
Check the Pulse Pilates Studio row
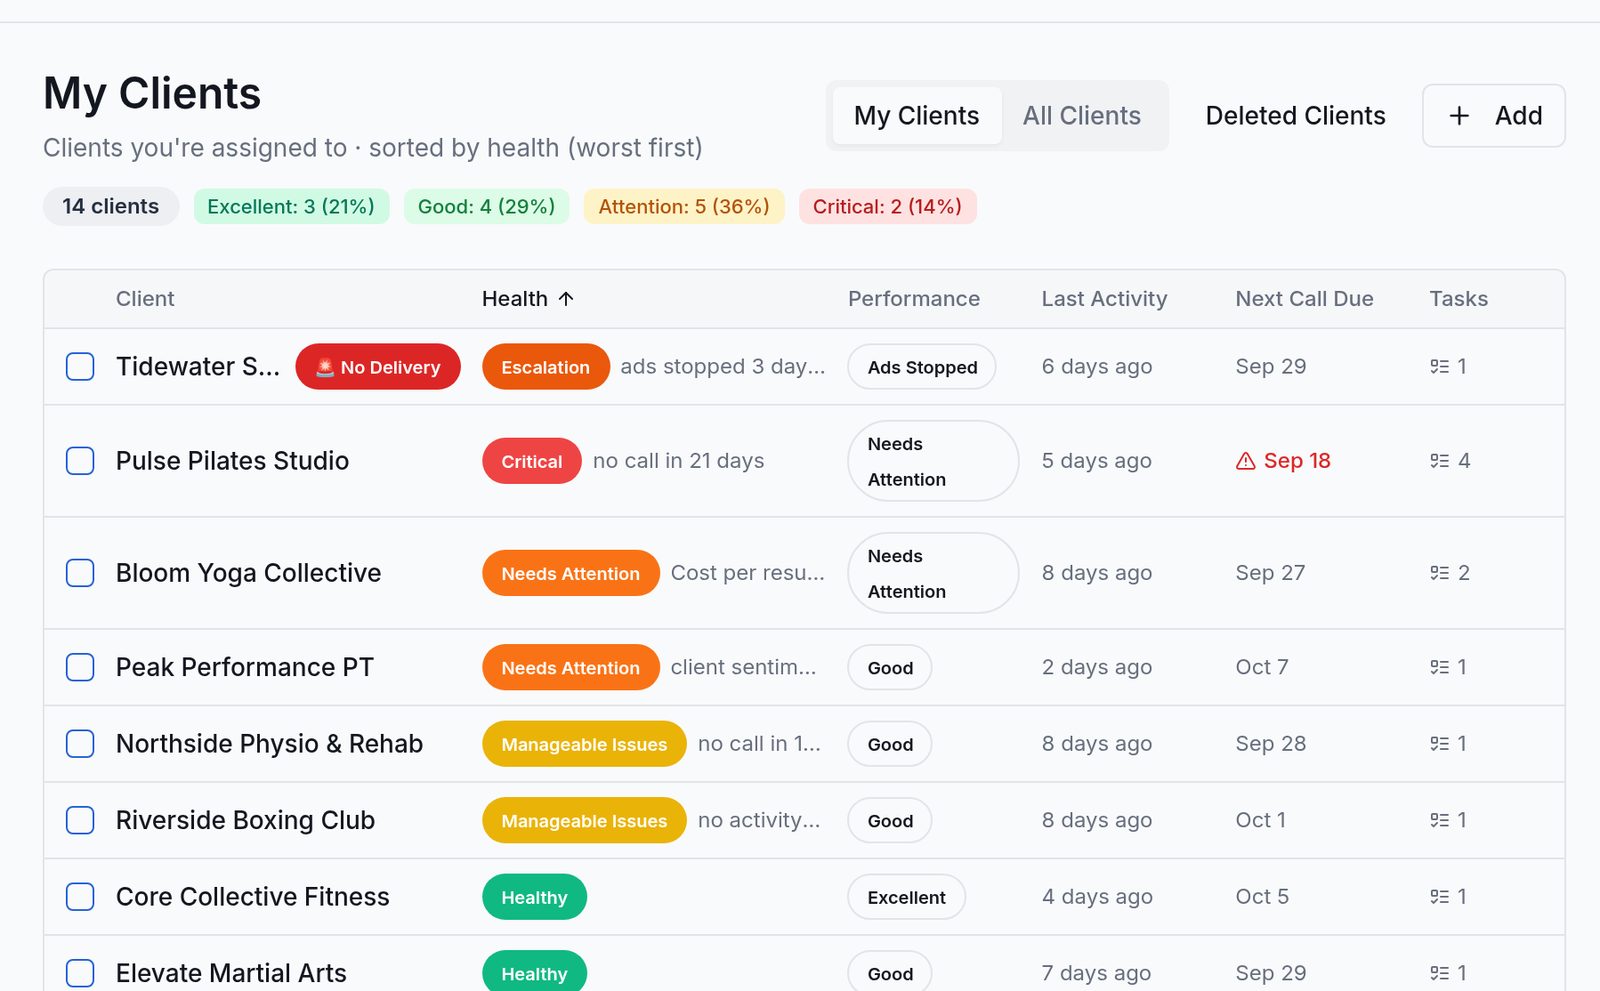coord(80,461)
